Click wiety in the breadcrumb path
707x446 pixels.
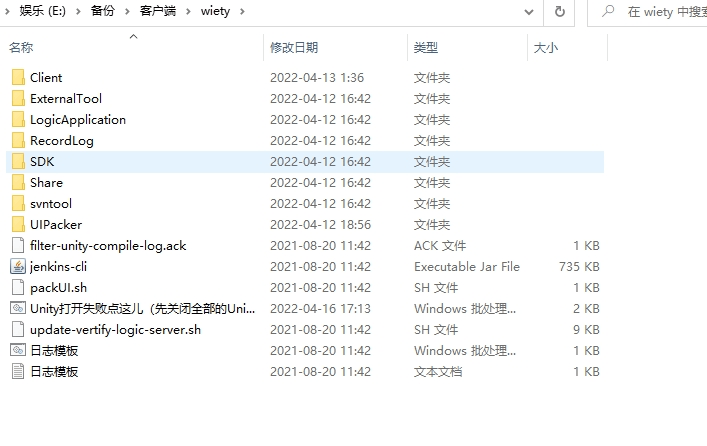[215, 11]
